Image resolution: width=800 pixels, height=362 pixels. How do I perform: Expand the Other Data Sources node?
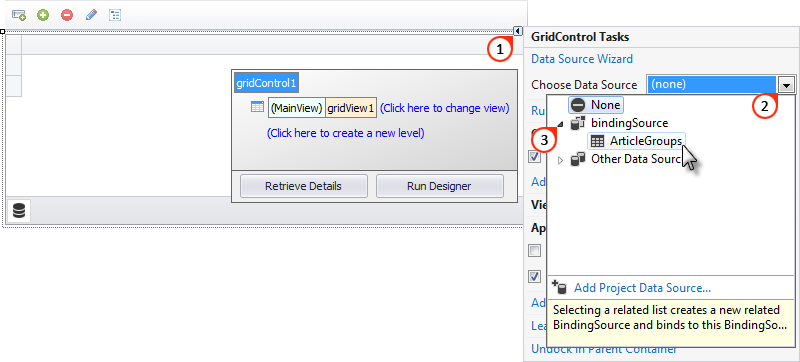(561, 160)
